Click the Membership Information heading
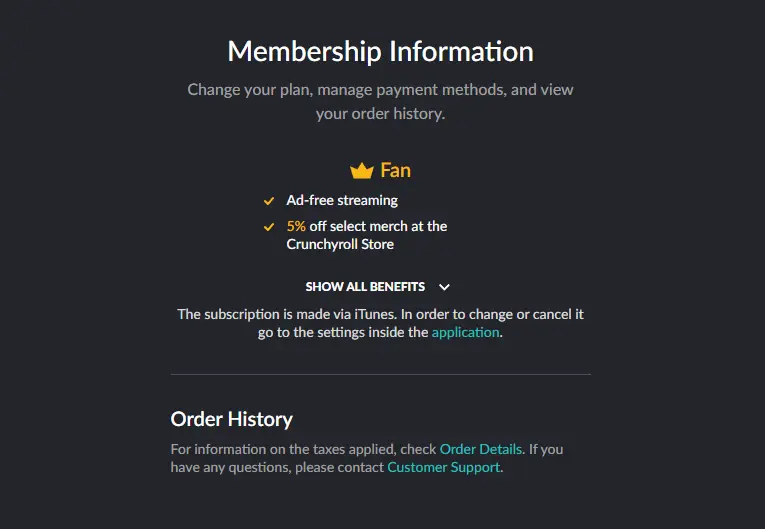This screenshot has width=765, height=529. click(x=381, y=51)
